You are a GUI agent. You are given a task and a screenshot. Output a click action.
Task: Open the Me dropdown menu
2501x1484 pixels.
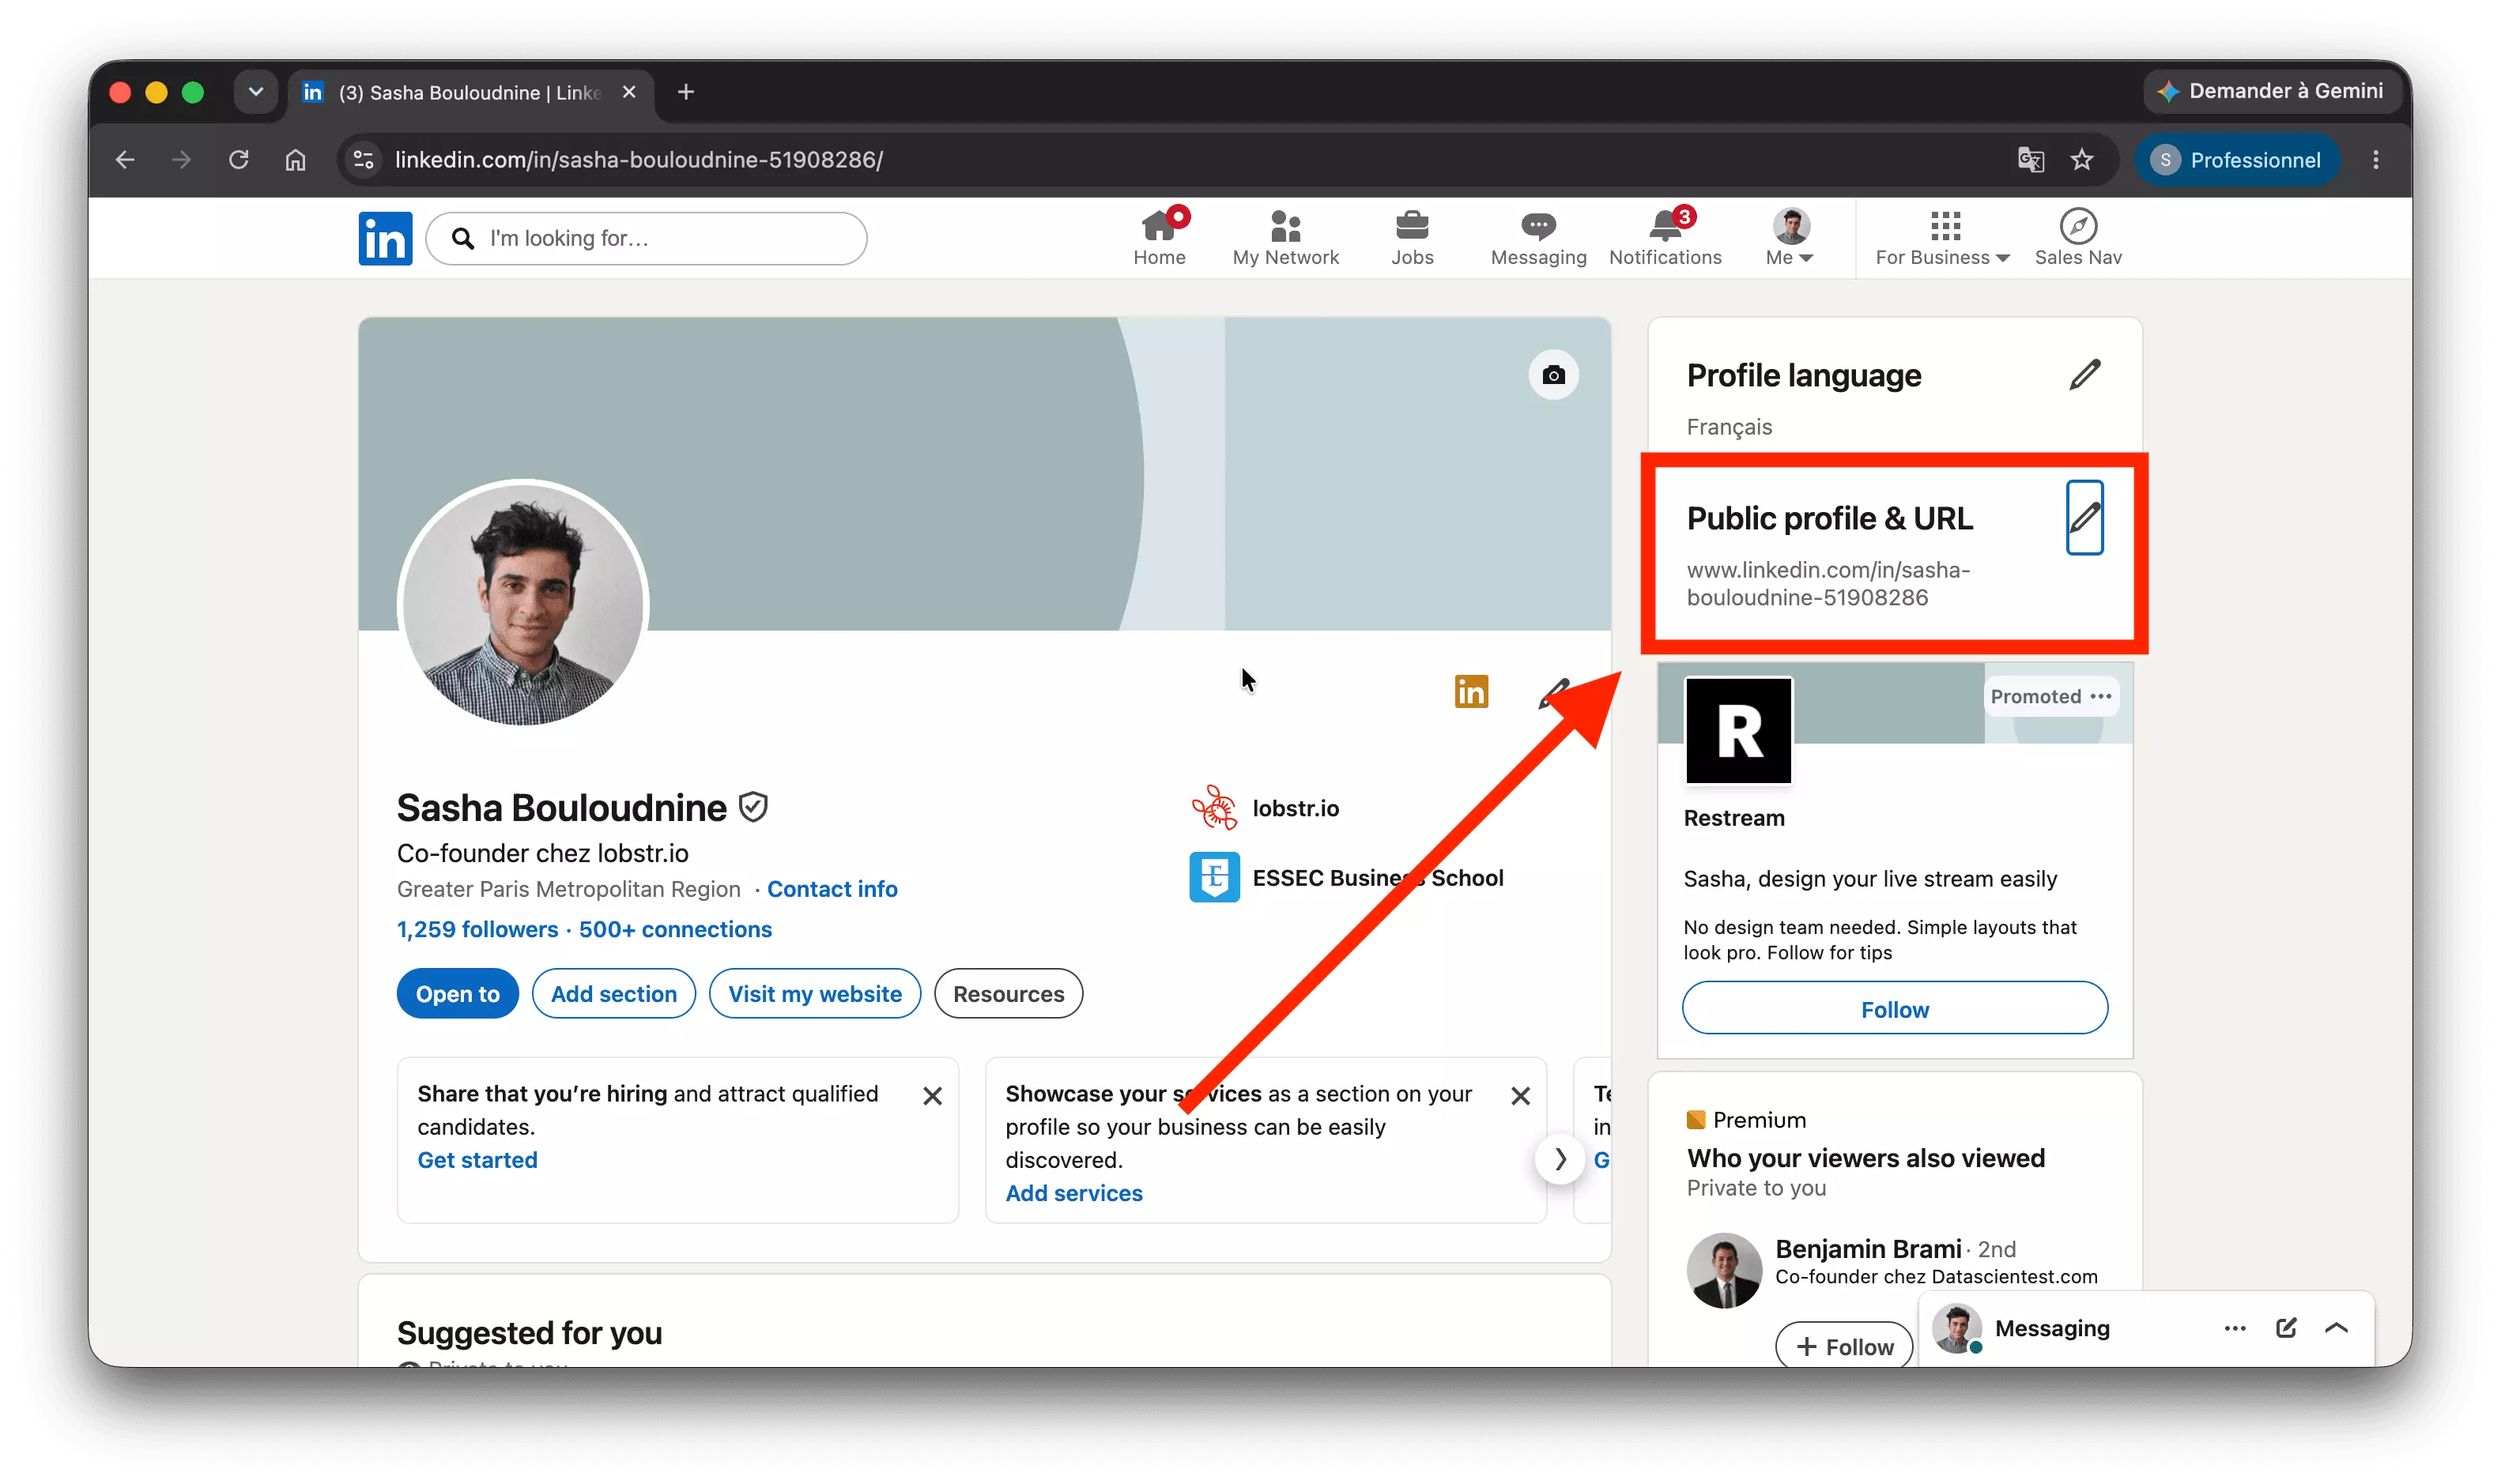point(1790,238)
